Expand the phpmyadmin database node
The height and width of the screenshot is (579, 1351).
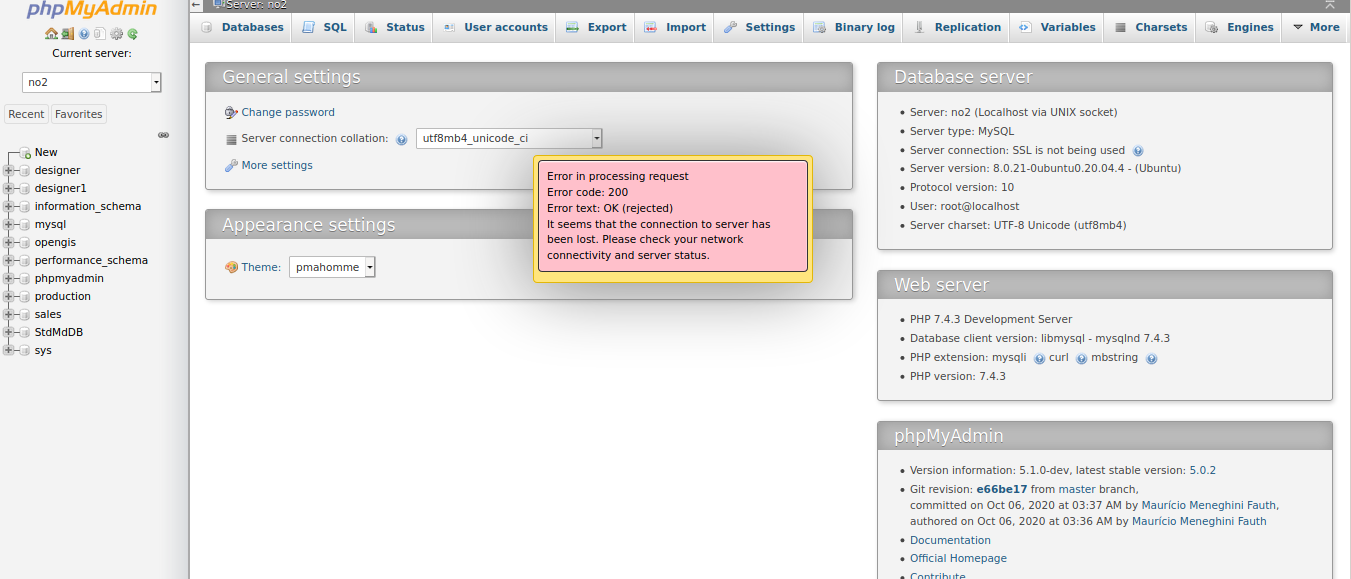tap(9, 279)
